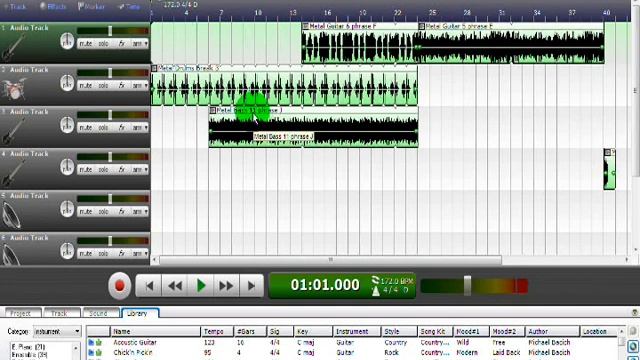
Task: Click the Marker button in the top toolbar
Action: [91, 7]
